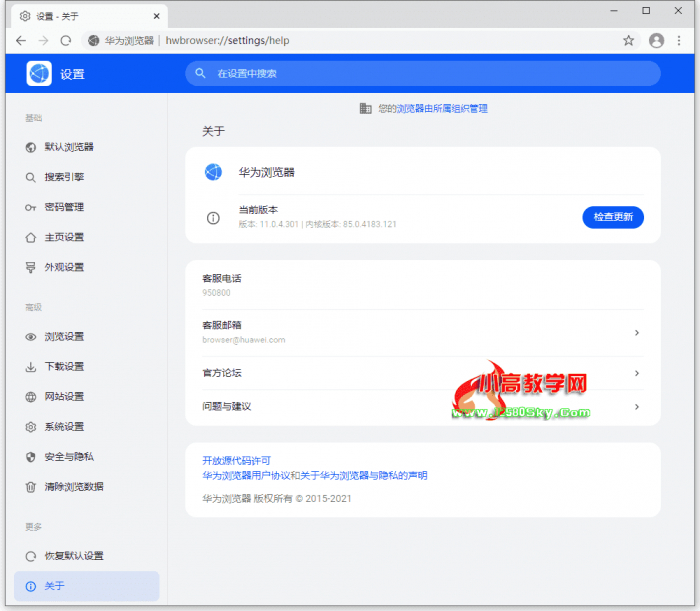Click the 下载设置 download icon in sidebar
The image size is (700, 611).
click(30, 367)
